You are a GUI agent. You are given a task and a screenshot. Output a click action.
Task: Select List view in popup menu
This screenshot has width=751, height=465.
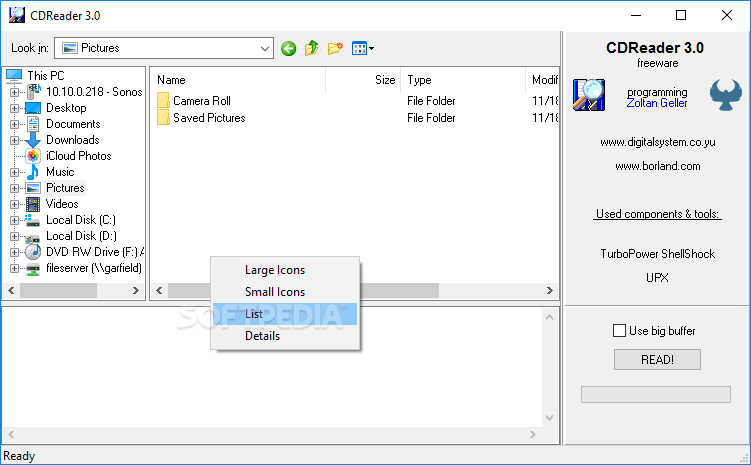point(285,314)
